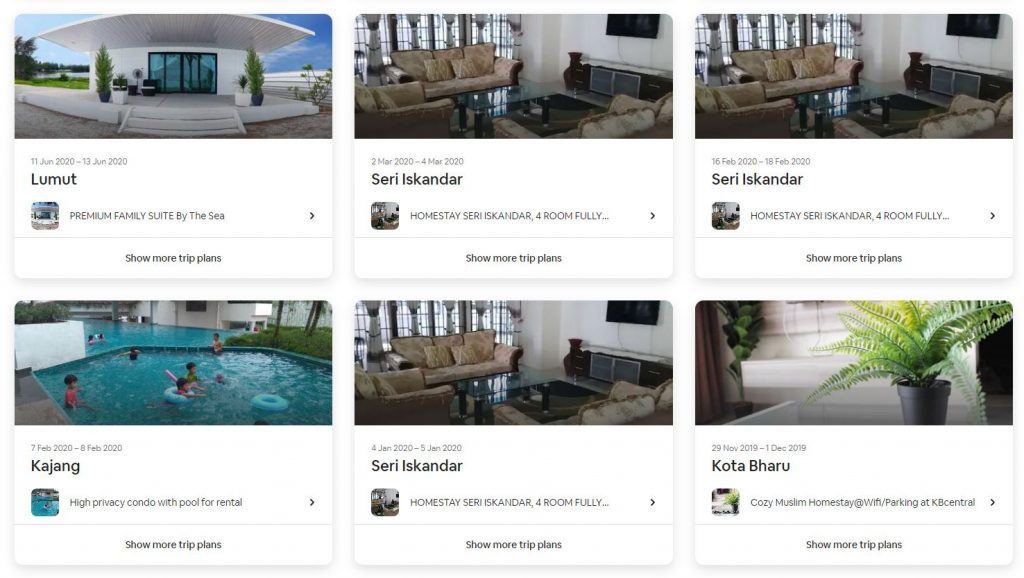The image size is (1024, 578).
Task: Click chevron next to Cozy Muslim Homestay listing
Action: [993, 502]
